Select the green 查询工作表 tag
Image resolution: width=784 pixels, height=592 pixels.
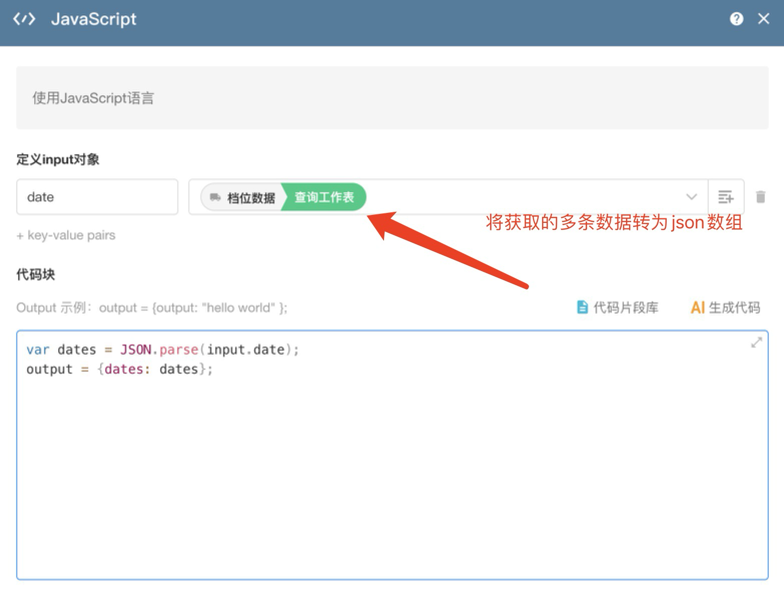(x=325, y=197)
